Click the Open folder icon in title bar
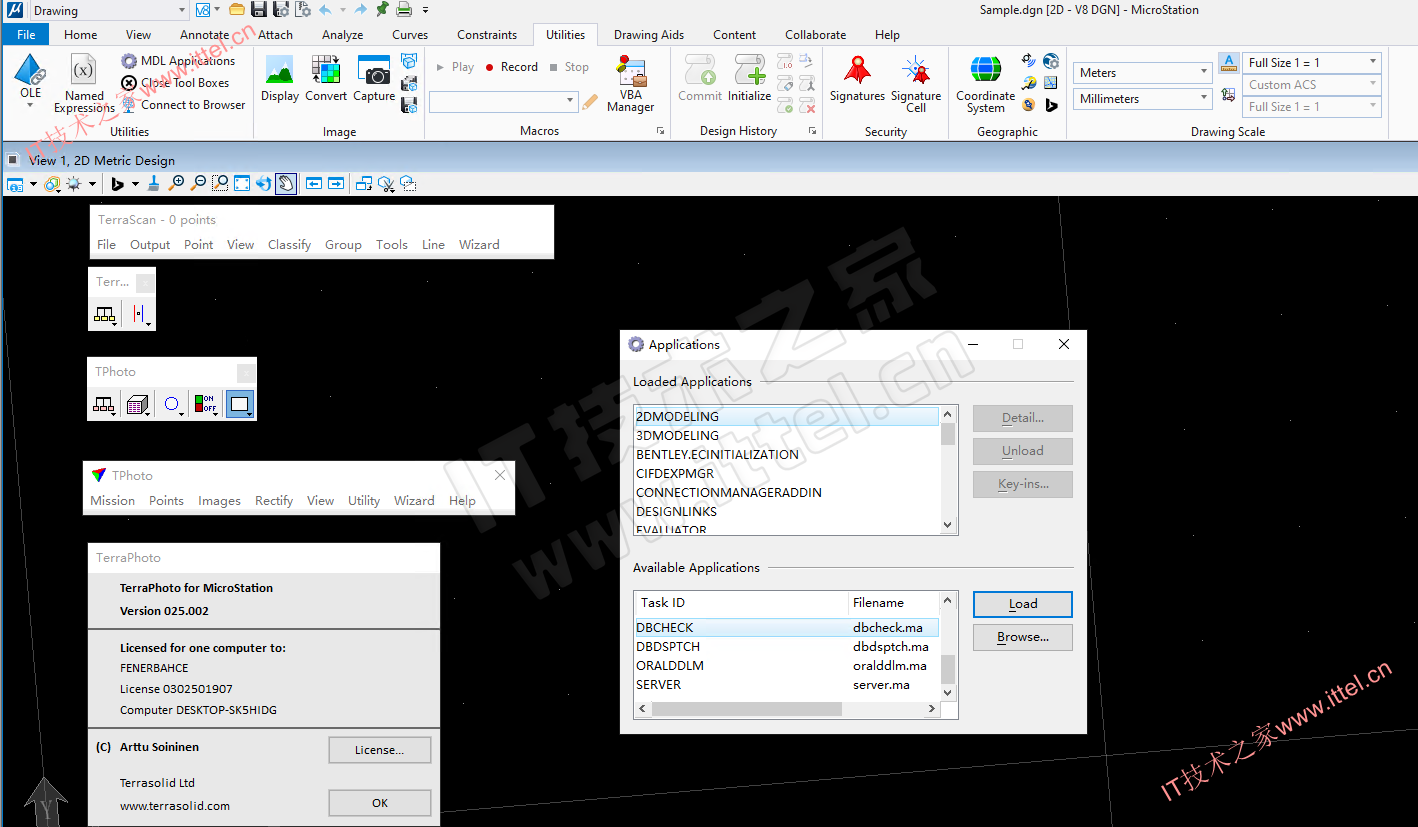 [x=237, y=10]
